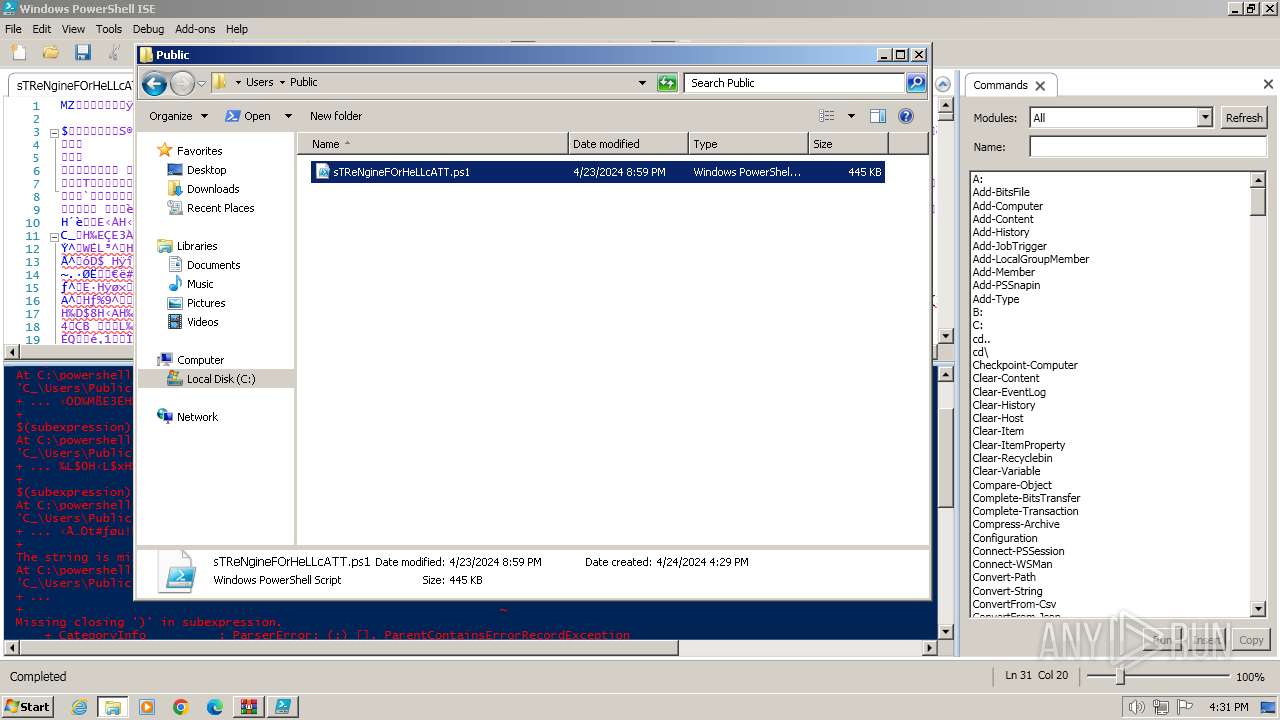The height and width of the screenshot is (720, 1280).
Task: Open the Debug menu
Action: [148, 29]
